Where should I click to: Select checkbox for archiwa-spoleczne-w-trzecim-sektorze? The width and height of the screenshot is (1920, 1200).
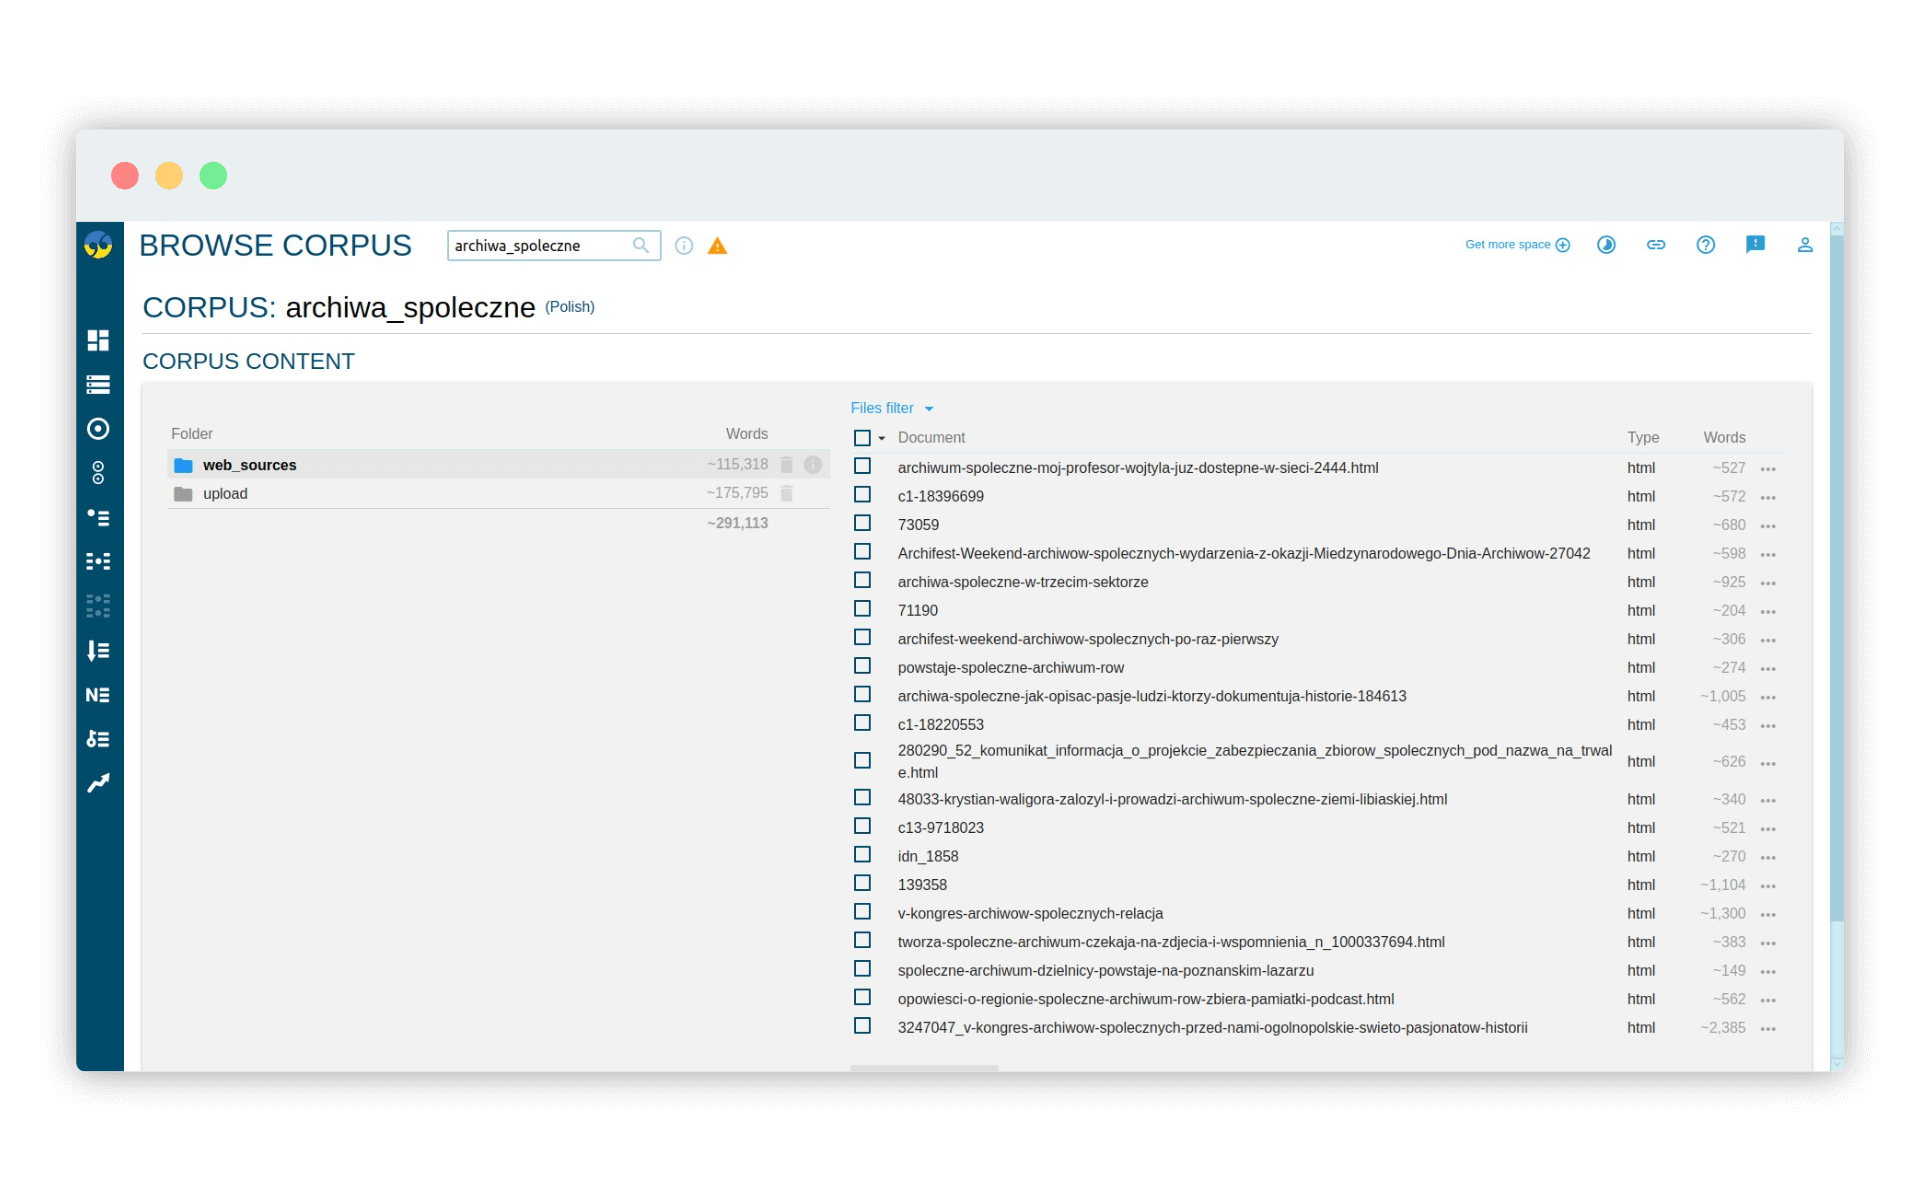tap(862, 580)
